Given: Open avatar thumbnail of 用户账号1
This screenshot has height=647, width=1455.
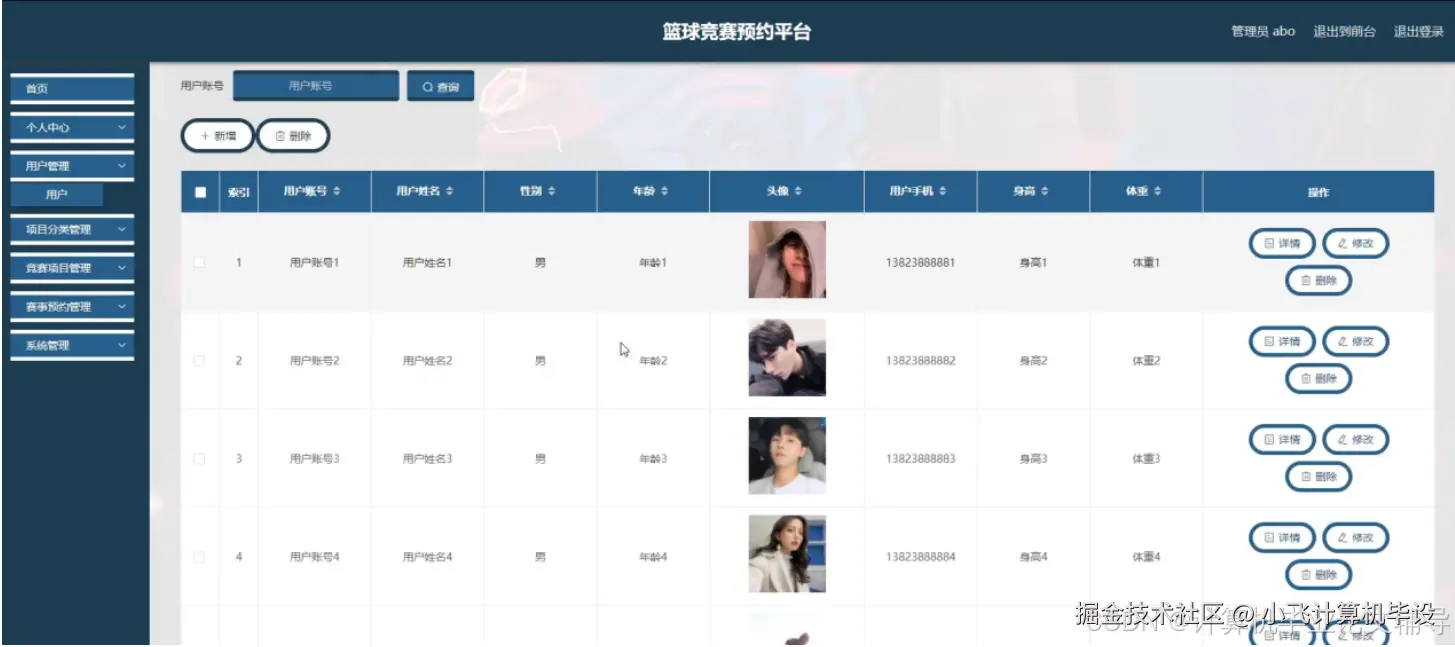Looking at the screenshot, I should (x=787, y=260).
